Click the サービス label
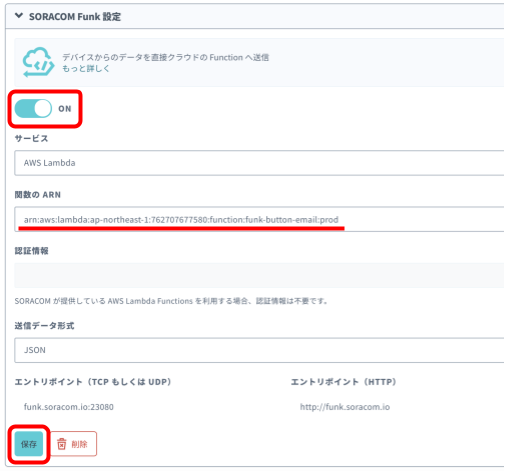Screen dimensions: 505x471 31,138
